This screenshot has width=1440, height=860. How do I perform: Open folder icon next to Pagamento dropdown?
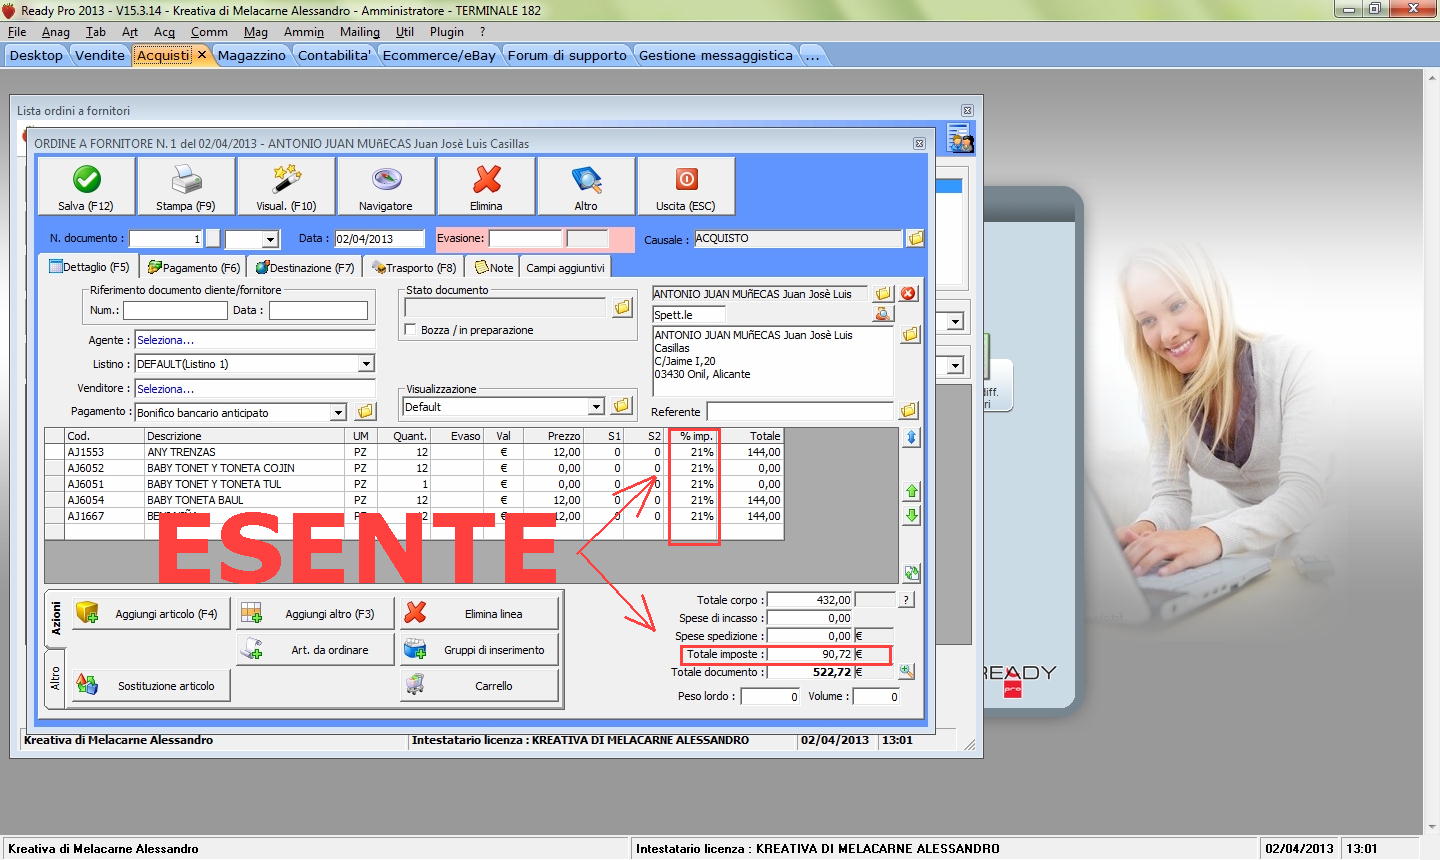[365, 412]
